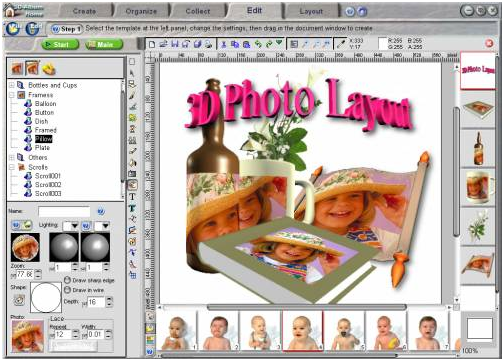Click the New document icon in toolbar

(152, 44)
